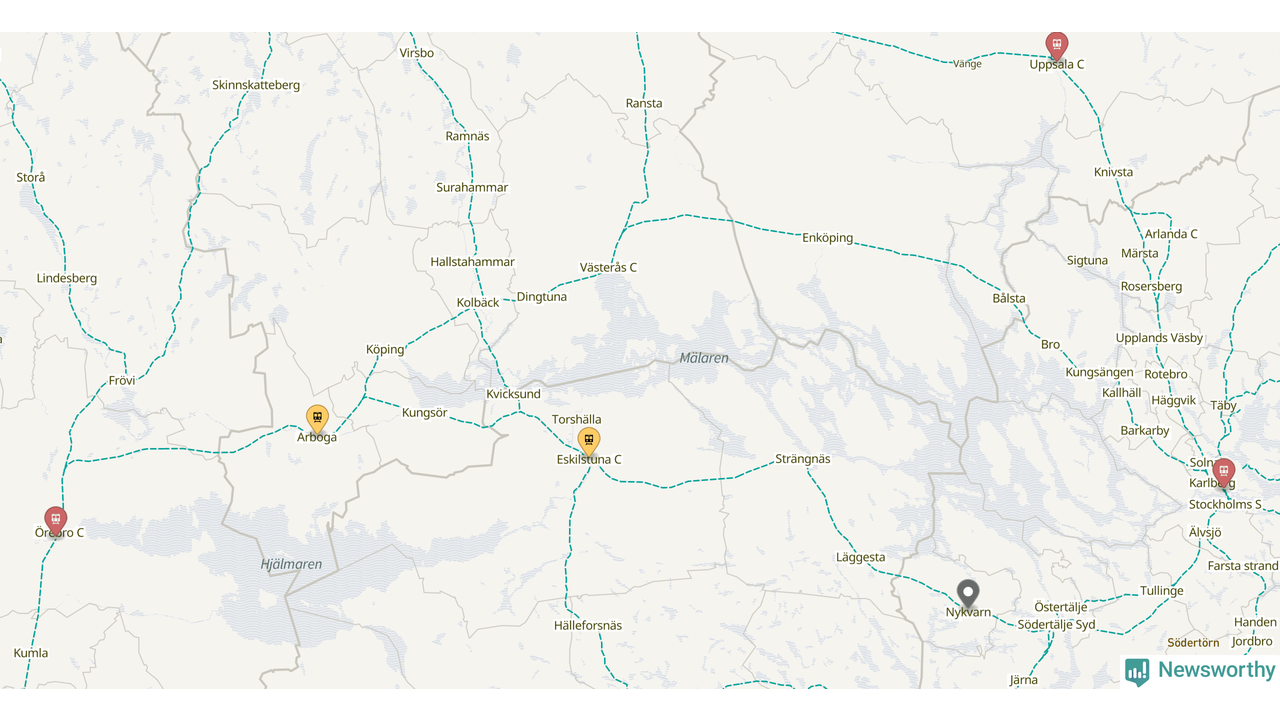Select the Köping town label
The height and width of the screenshot is (720, 1280).
click(x=385, y=350)
